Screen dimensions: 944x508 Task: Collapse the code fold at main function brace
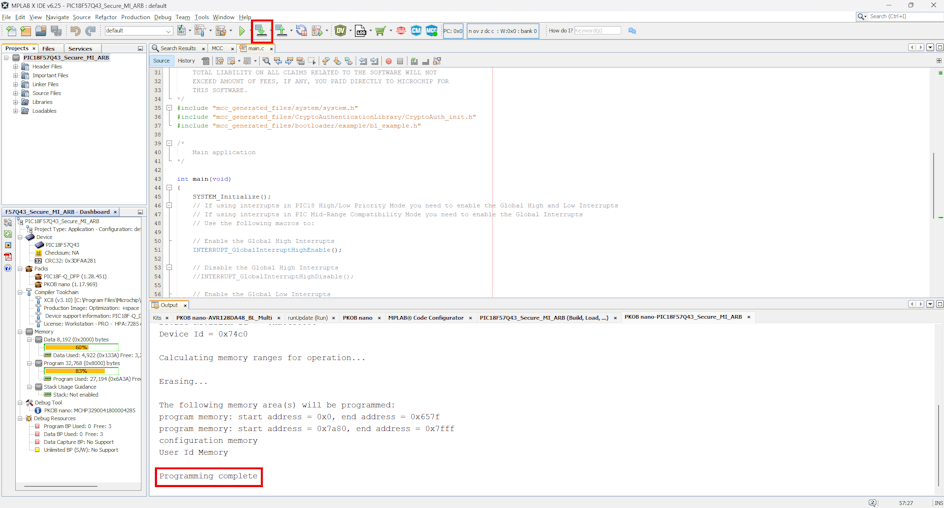(169, 188)
